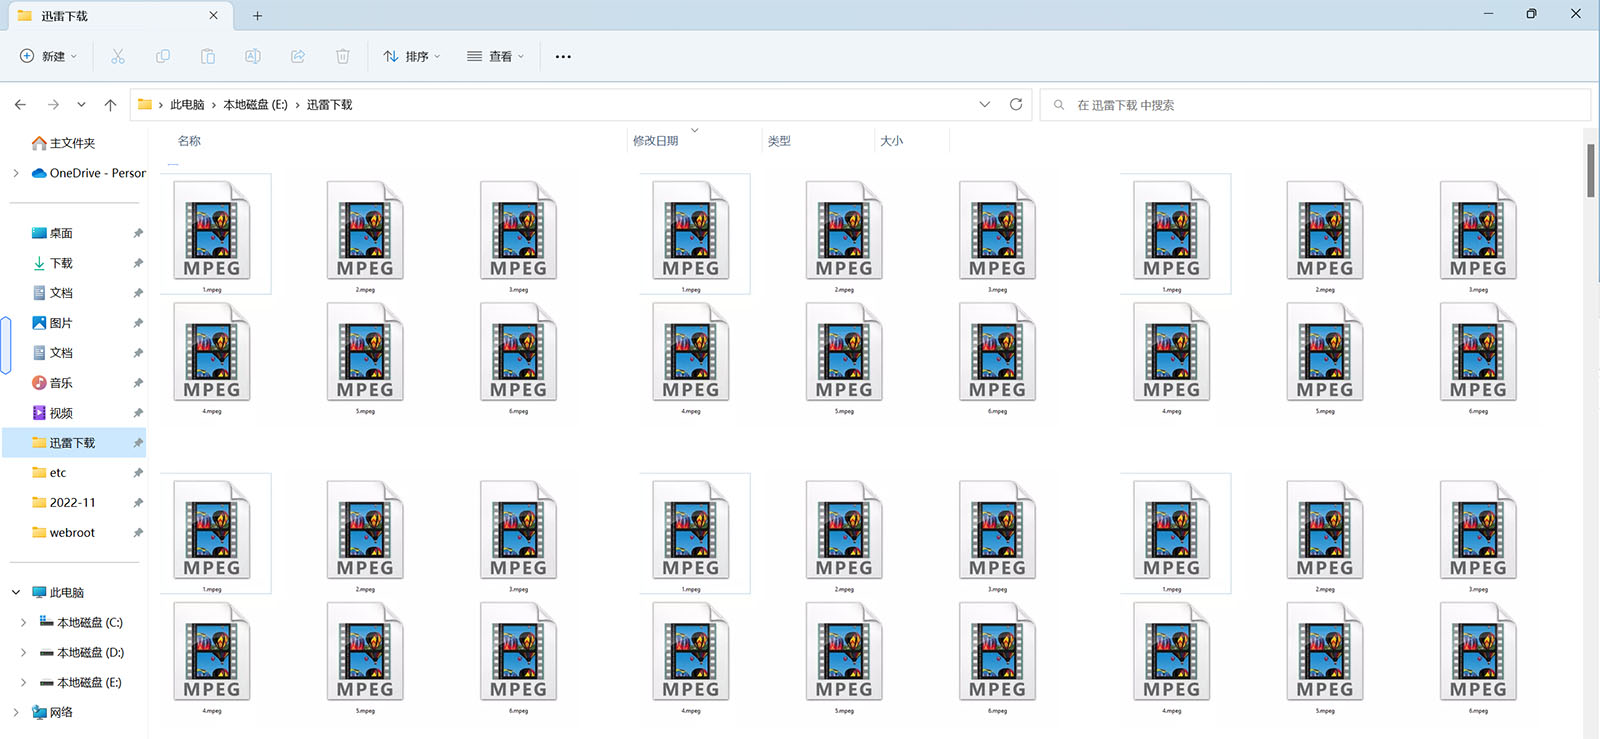Navigate up one folder level
This screenshot has width=1600, height=739.
pyautogui.click(x=110, y=104)
